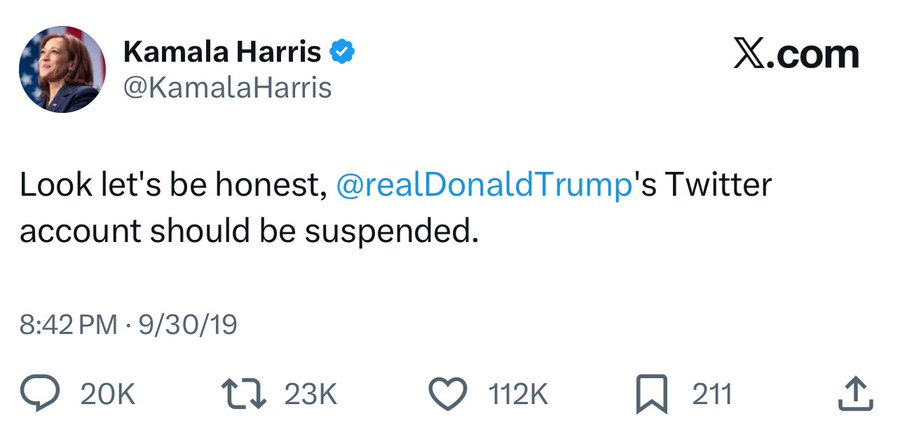Screen dimensions: 900x435
Task: Open the @realDonaldTrump mention link
Action: tap(486, 186)
